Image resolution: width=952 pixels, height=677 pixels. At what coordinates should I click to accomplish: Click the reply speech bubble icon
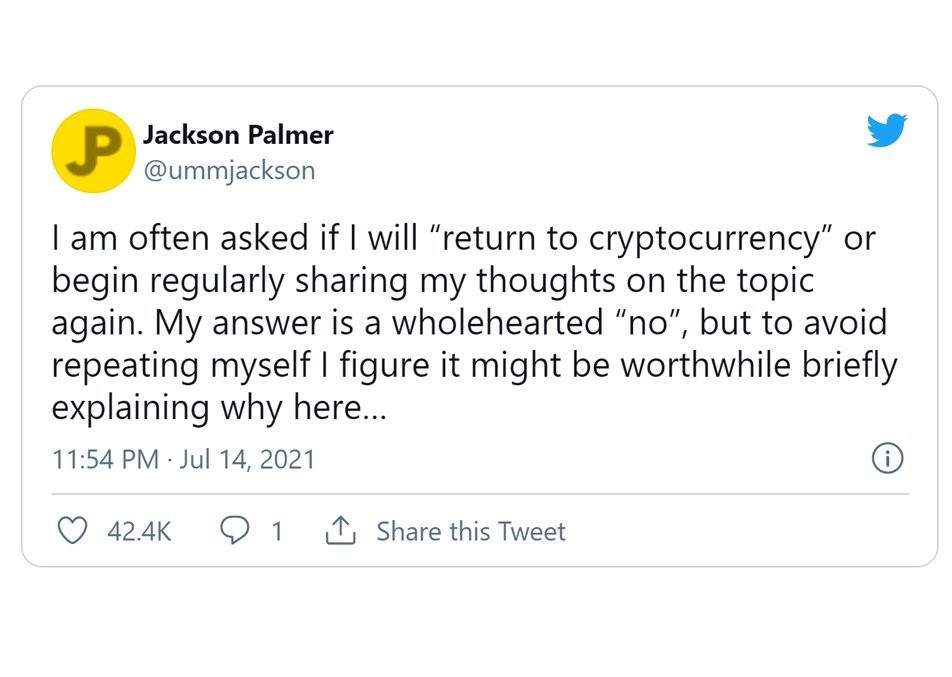[x=234, y=530]
